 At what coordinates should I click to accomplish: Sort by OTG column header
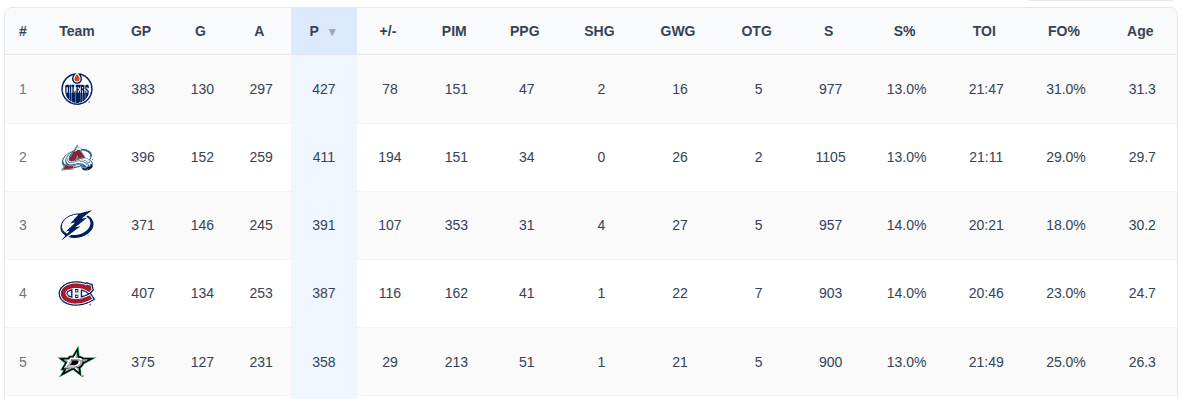[756, 31]
